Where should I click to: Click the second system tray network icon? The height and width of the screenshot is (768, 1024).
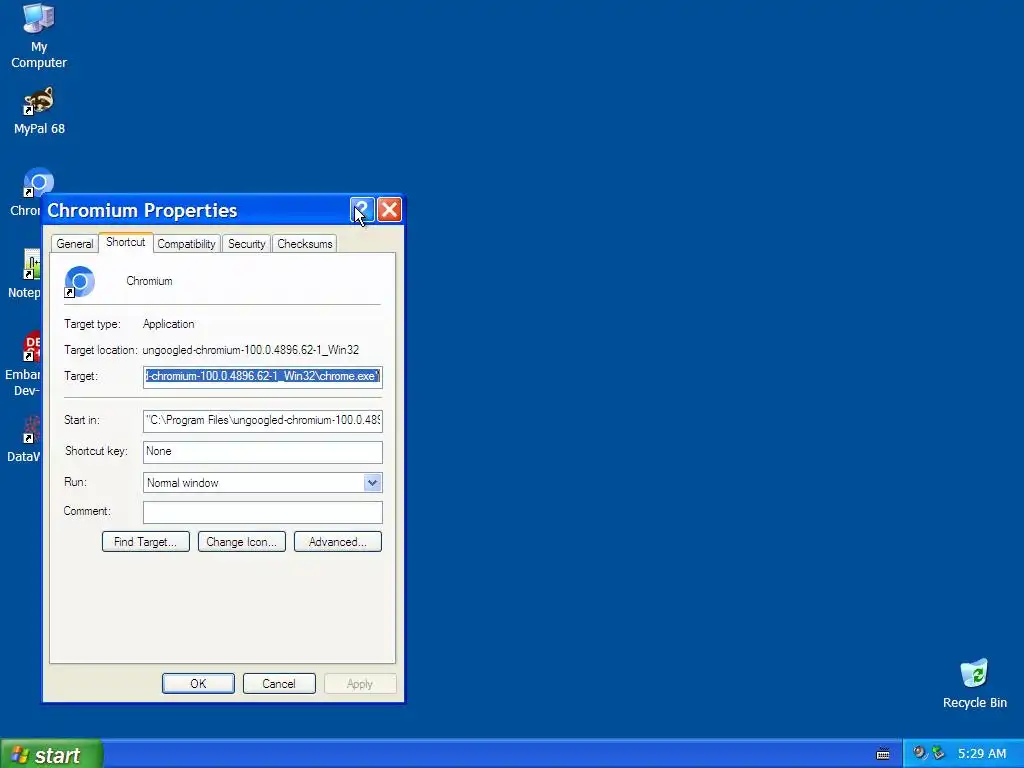(x=938, y=753)
